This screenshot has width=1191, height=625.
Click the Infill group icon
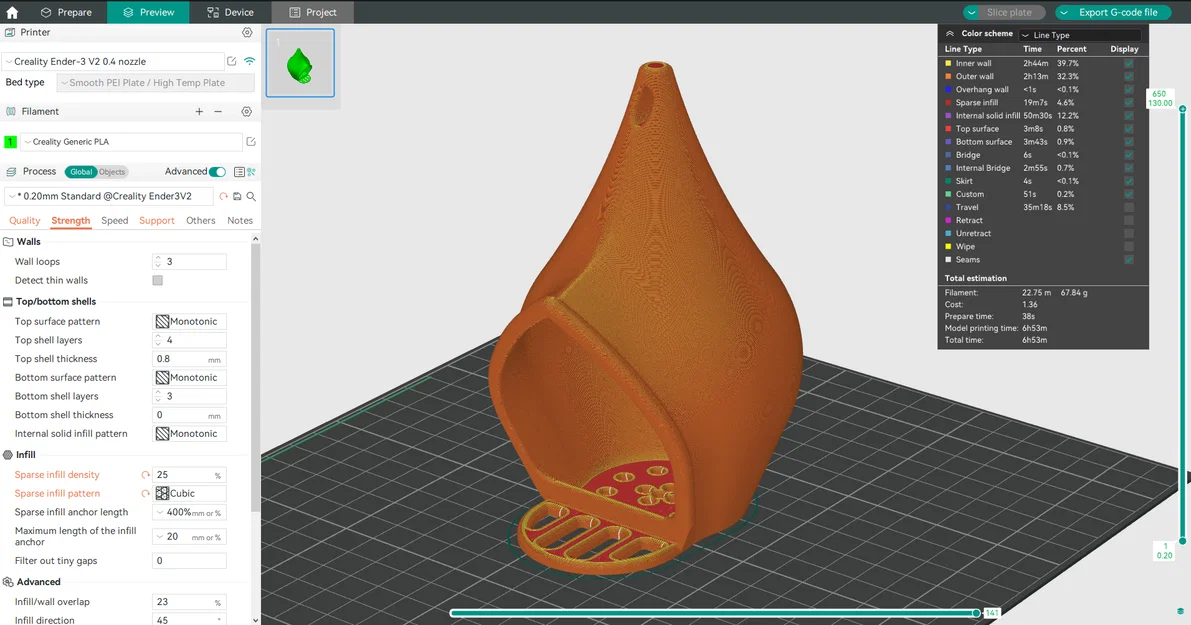[x=8, y=455]
